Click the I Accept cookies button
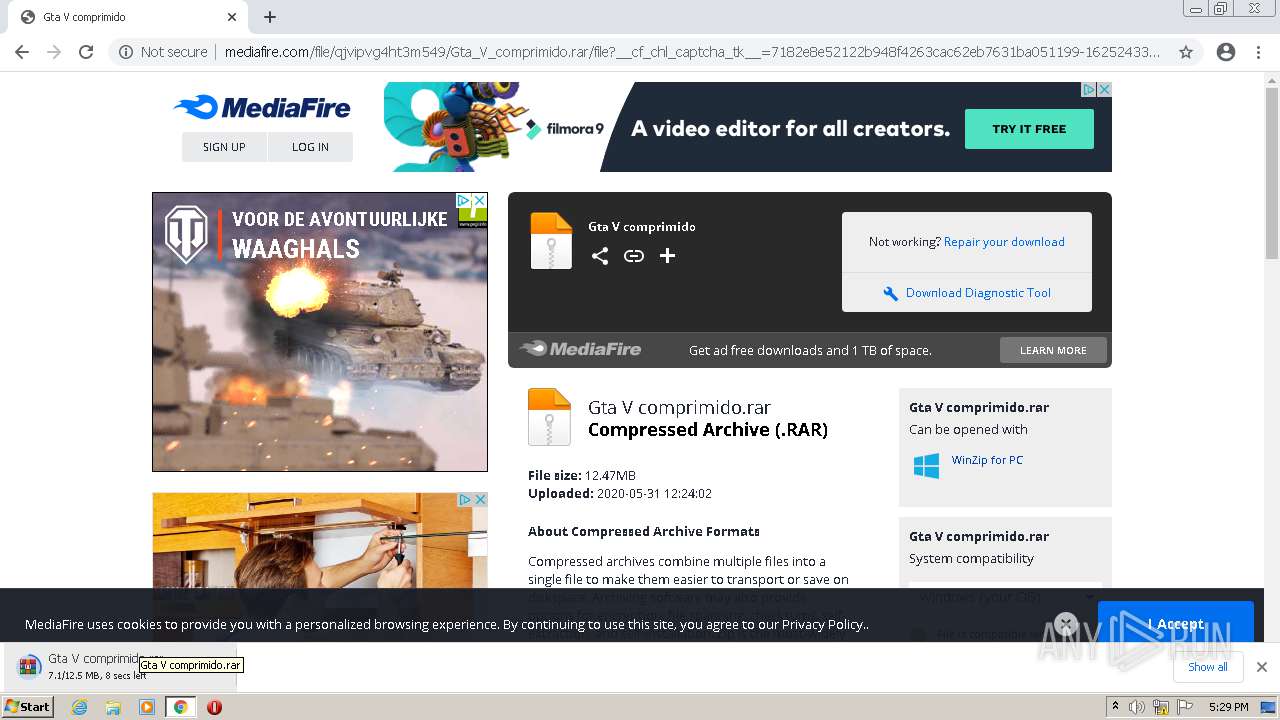The height and width of the screenshot is (720, 1280). click(x=1176, y=624)
